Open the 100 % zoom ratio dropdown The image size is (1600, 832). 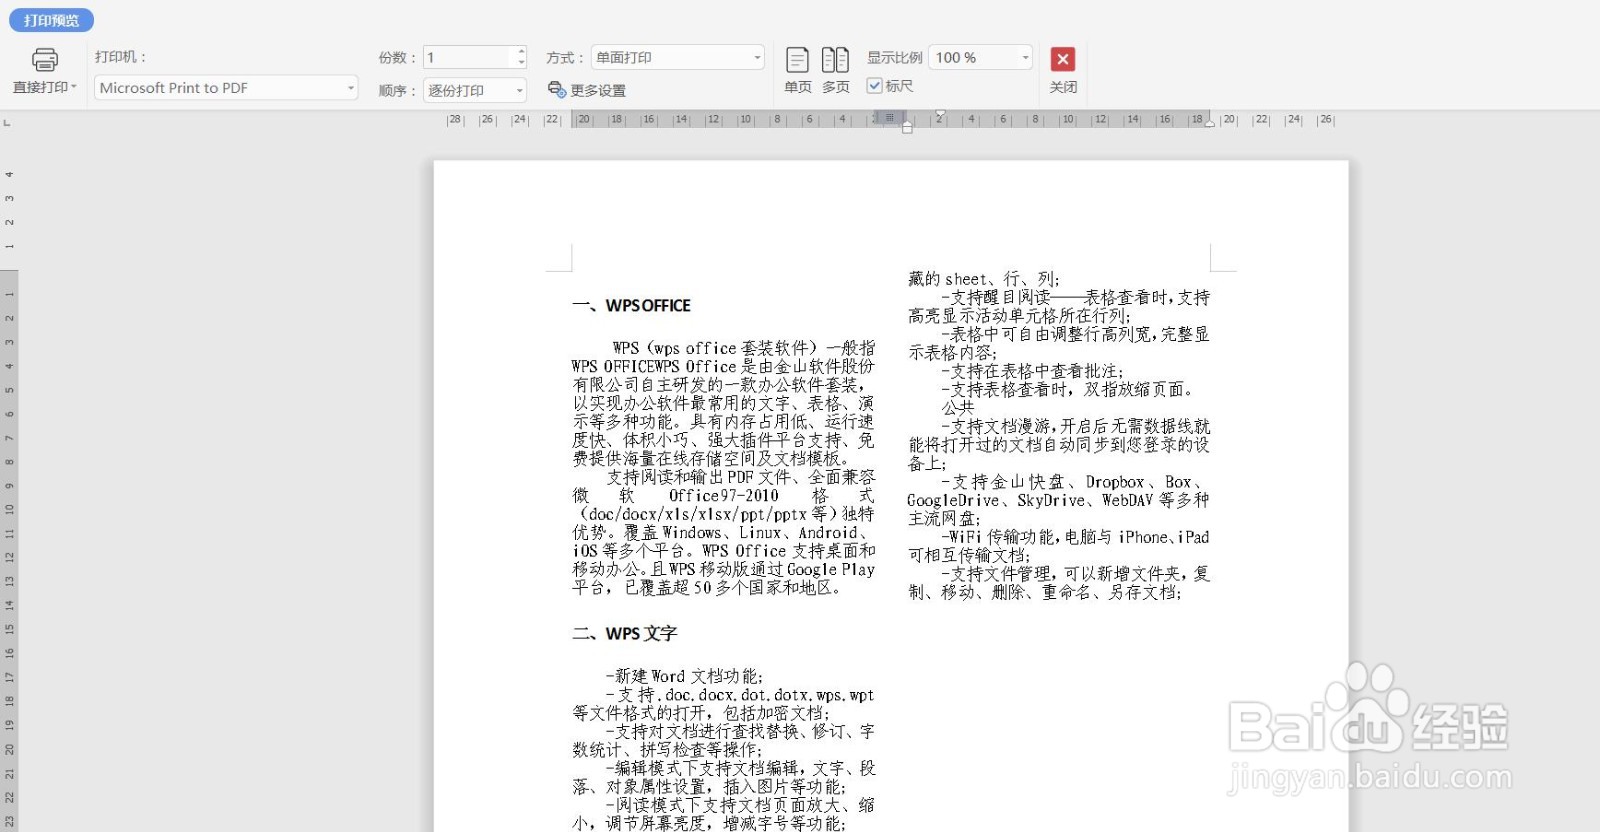pos(981,57)
